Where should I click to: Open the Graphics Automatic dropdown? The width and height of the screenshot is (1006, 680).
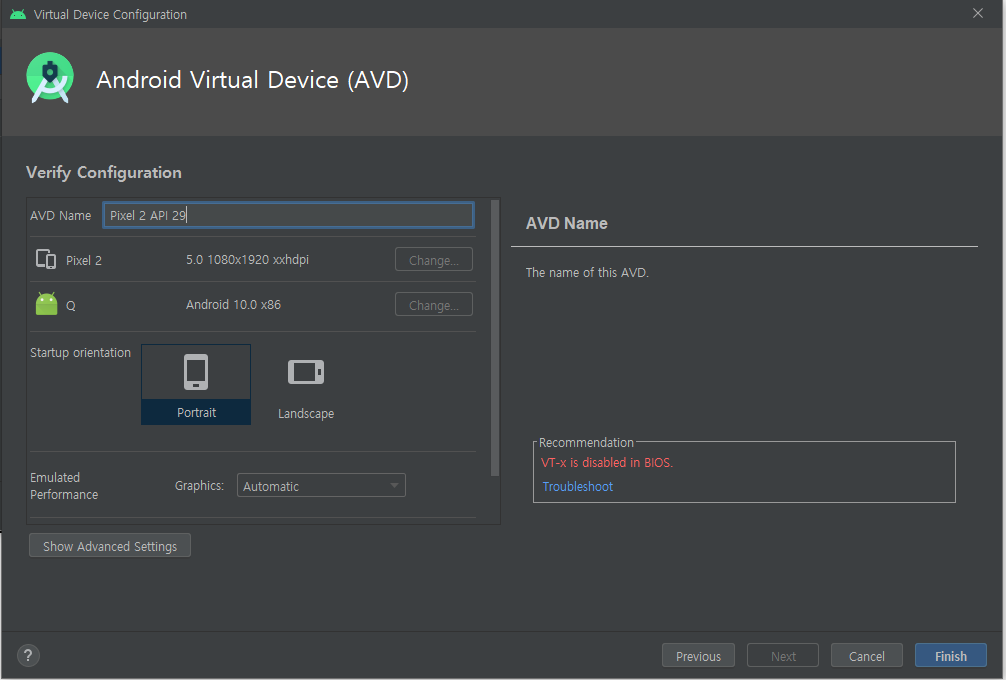321,486
